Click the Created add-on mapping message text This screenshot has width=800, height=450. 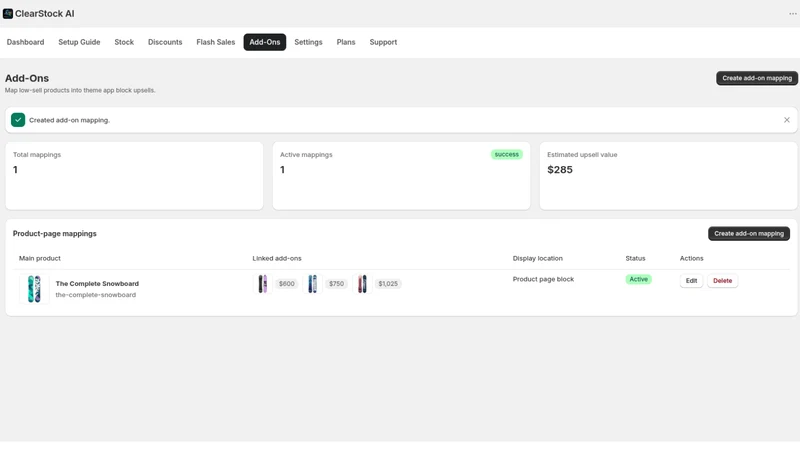click(69, 120)
